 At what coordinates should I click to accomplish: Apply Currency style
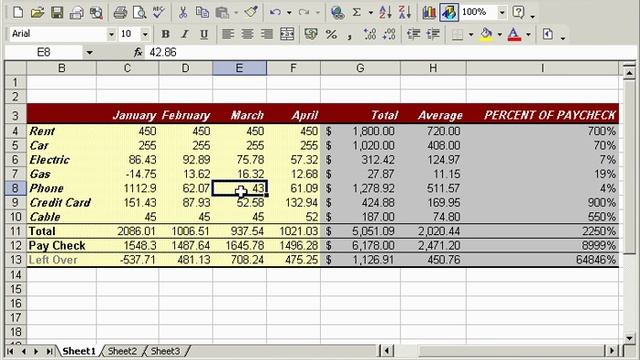pyautogui.click(x=311, y=34)
